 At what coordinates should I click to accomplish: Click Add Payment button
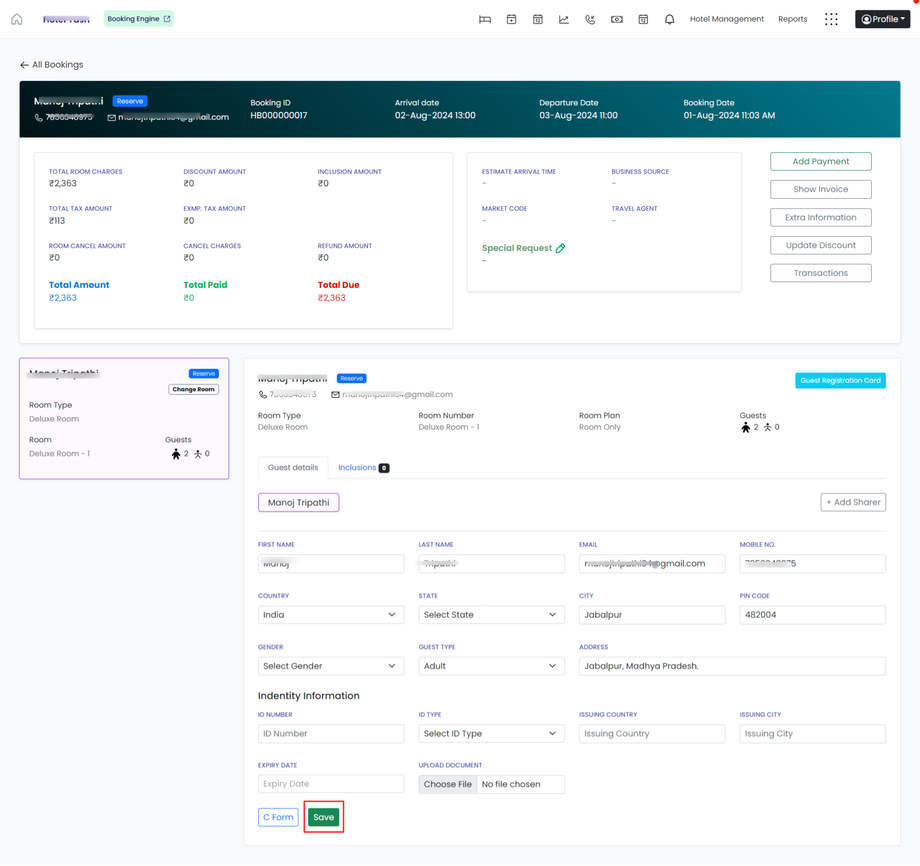click(x=820, y=161)
